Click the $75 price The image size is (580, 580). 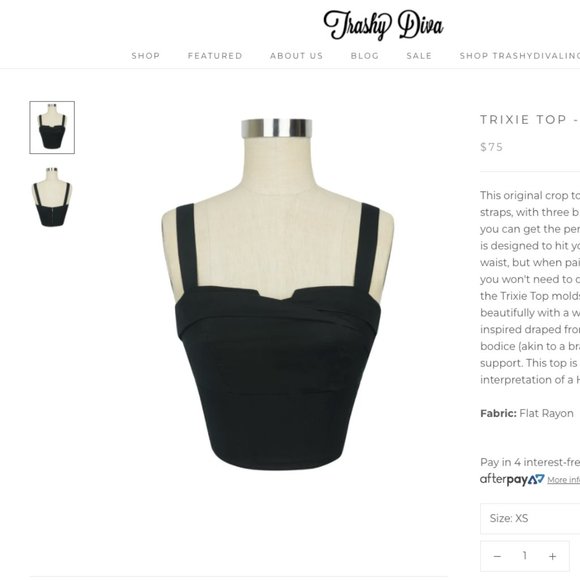[492, 147]
